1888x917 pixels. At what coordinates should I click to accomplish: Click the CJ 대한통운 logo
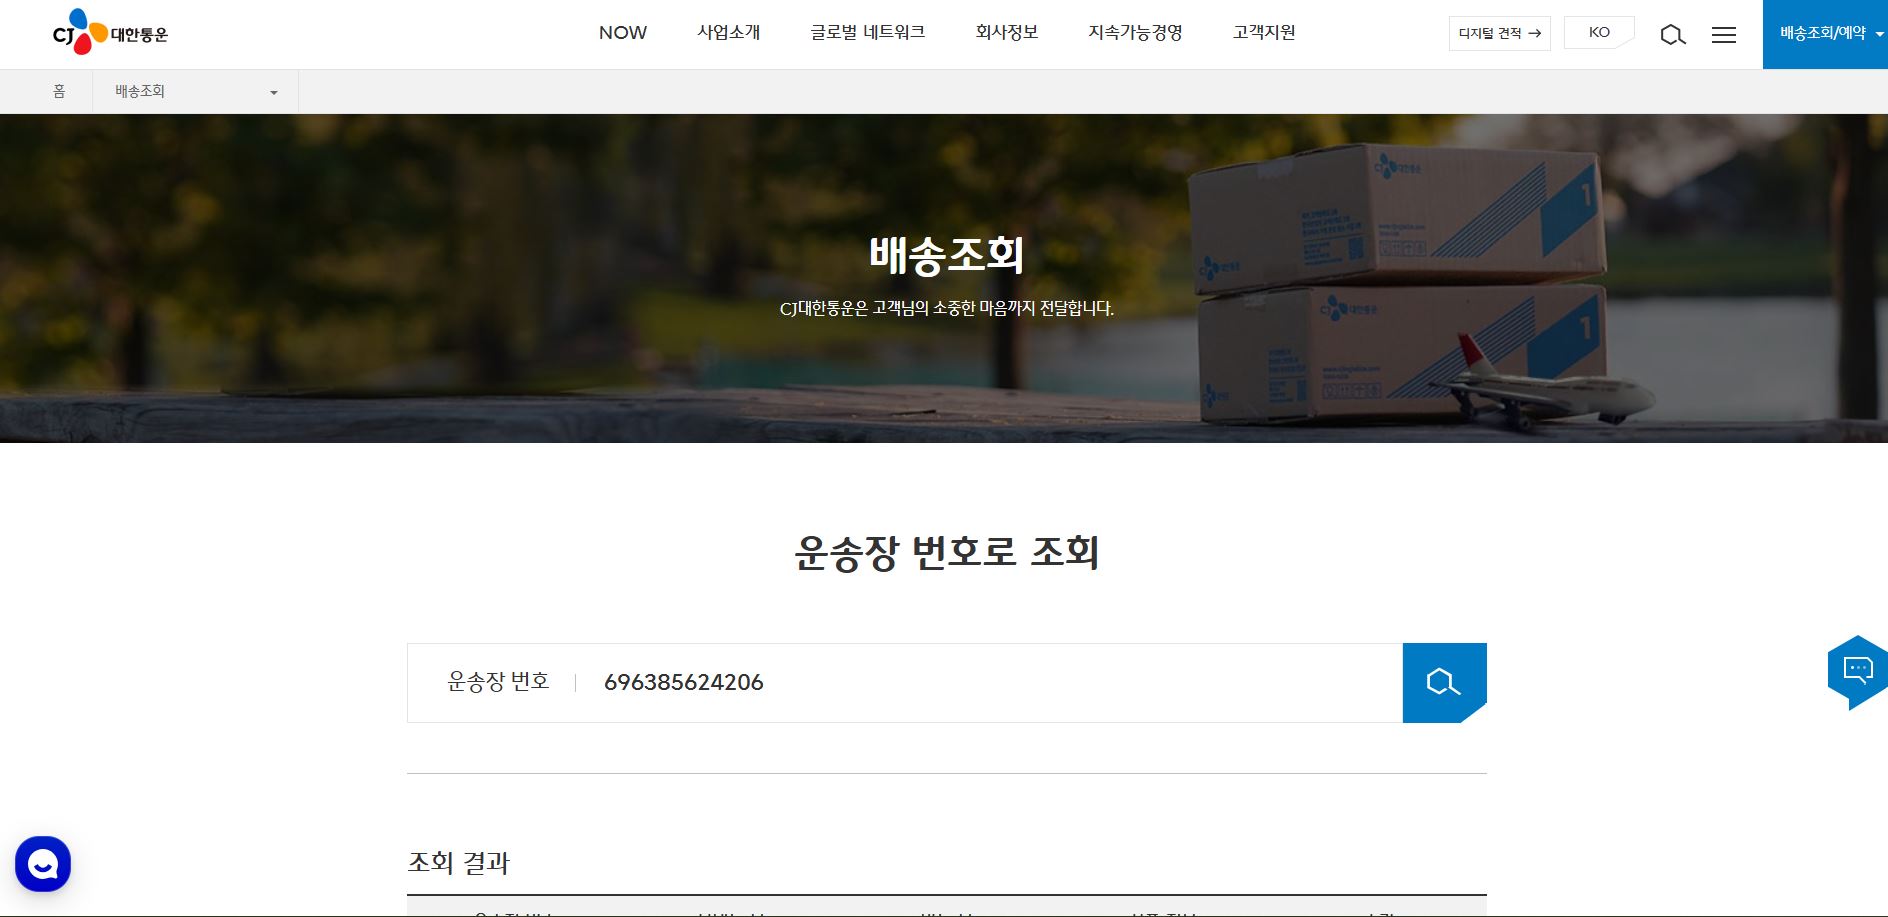pyautogui.click(x=110, y=33)
